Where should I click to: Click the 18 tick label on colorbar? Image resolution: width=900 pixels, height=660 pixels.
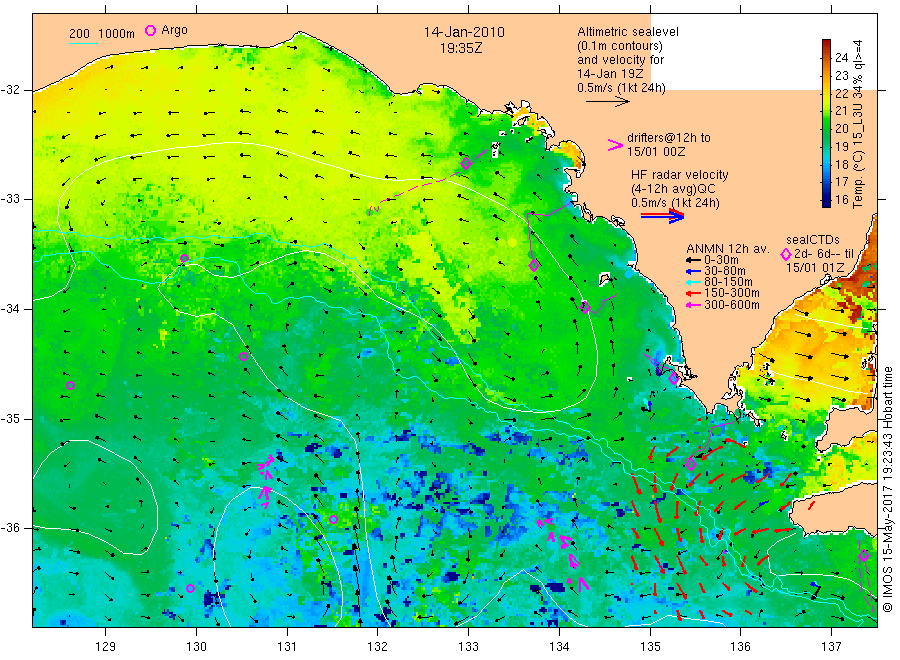coord(841,165)
